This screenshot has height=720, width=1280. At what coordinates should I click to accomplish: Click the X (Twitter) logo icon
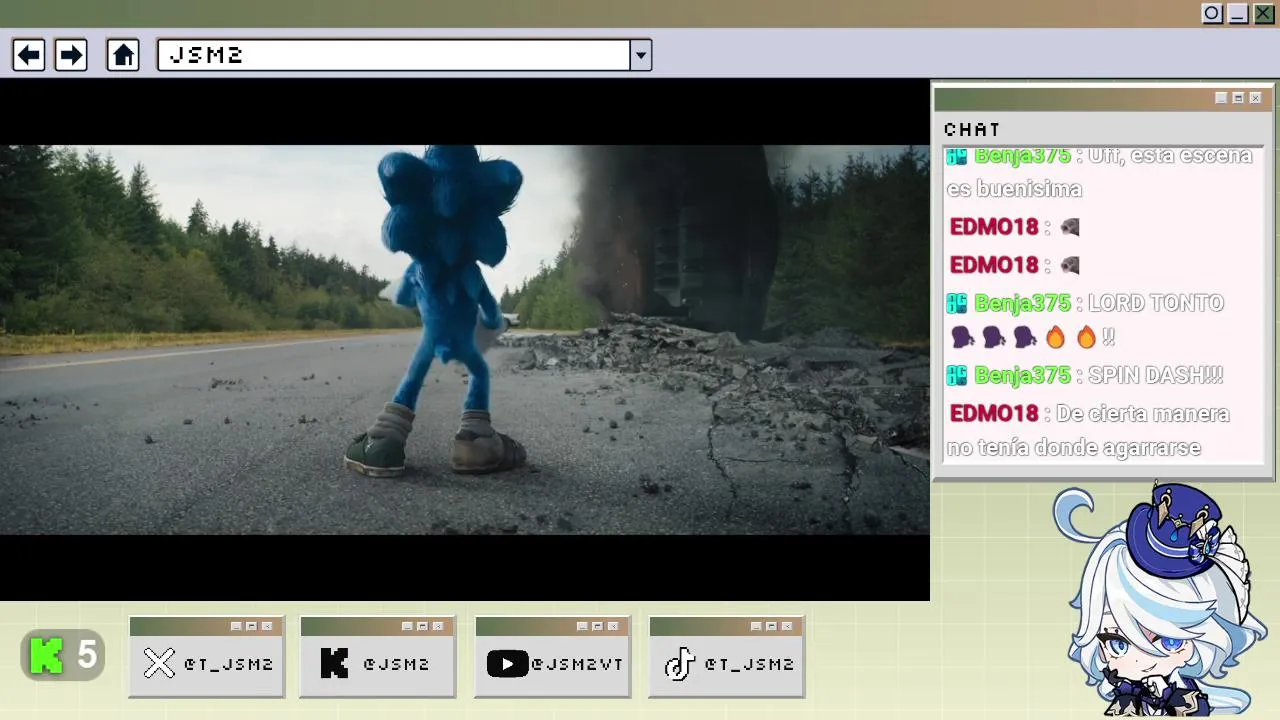click(x=159, y=663)
